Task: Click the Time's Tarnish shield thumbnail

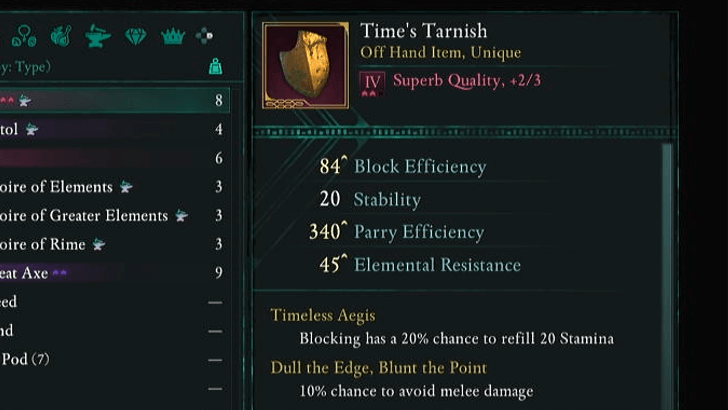Action: (x=305, y=65)
